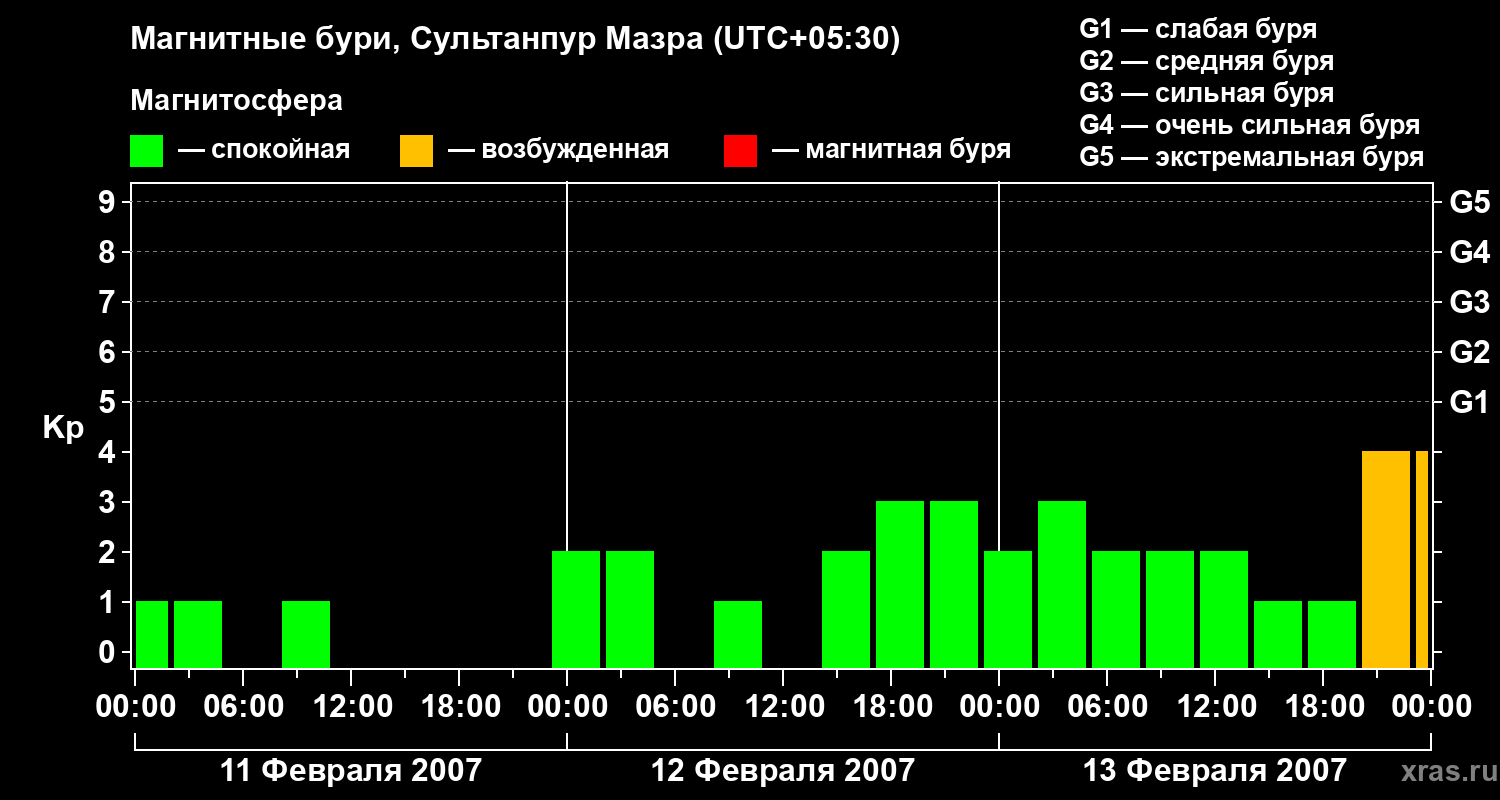Click the '06:00' tick label for 12 February

[676, 706]
